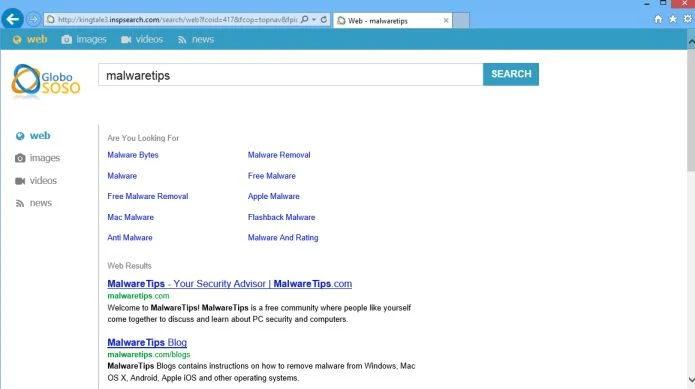The width and height of the screenshot is (695, 389).
Task: Switch to 'images' in top navigation bar
Action: click(x=91, y=39)
